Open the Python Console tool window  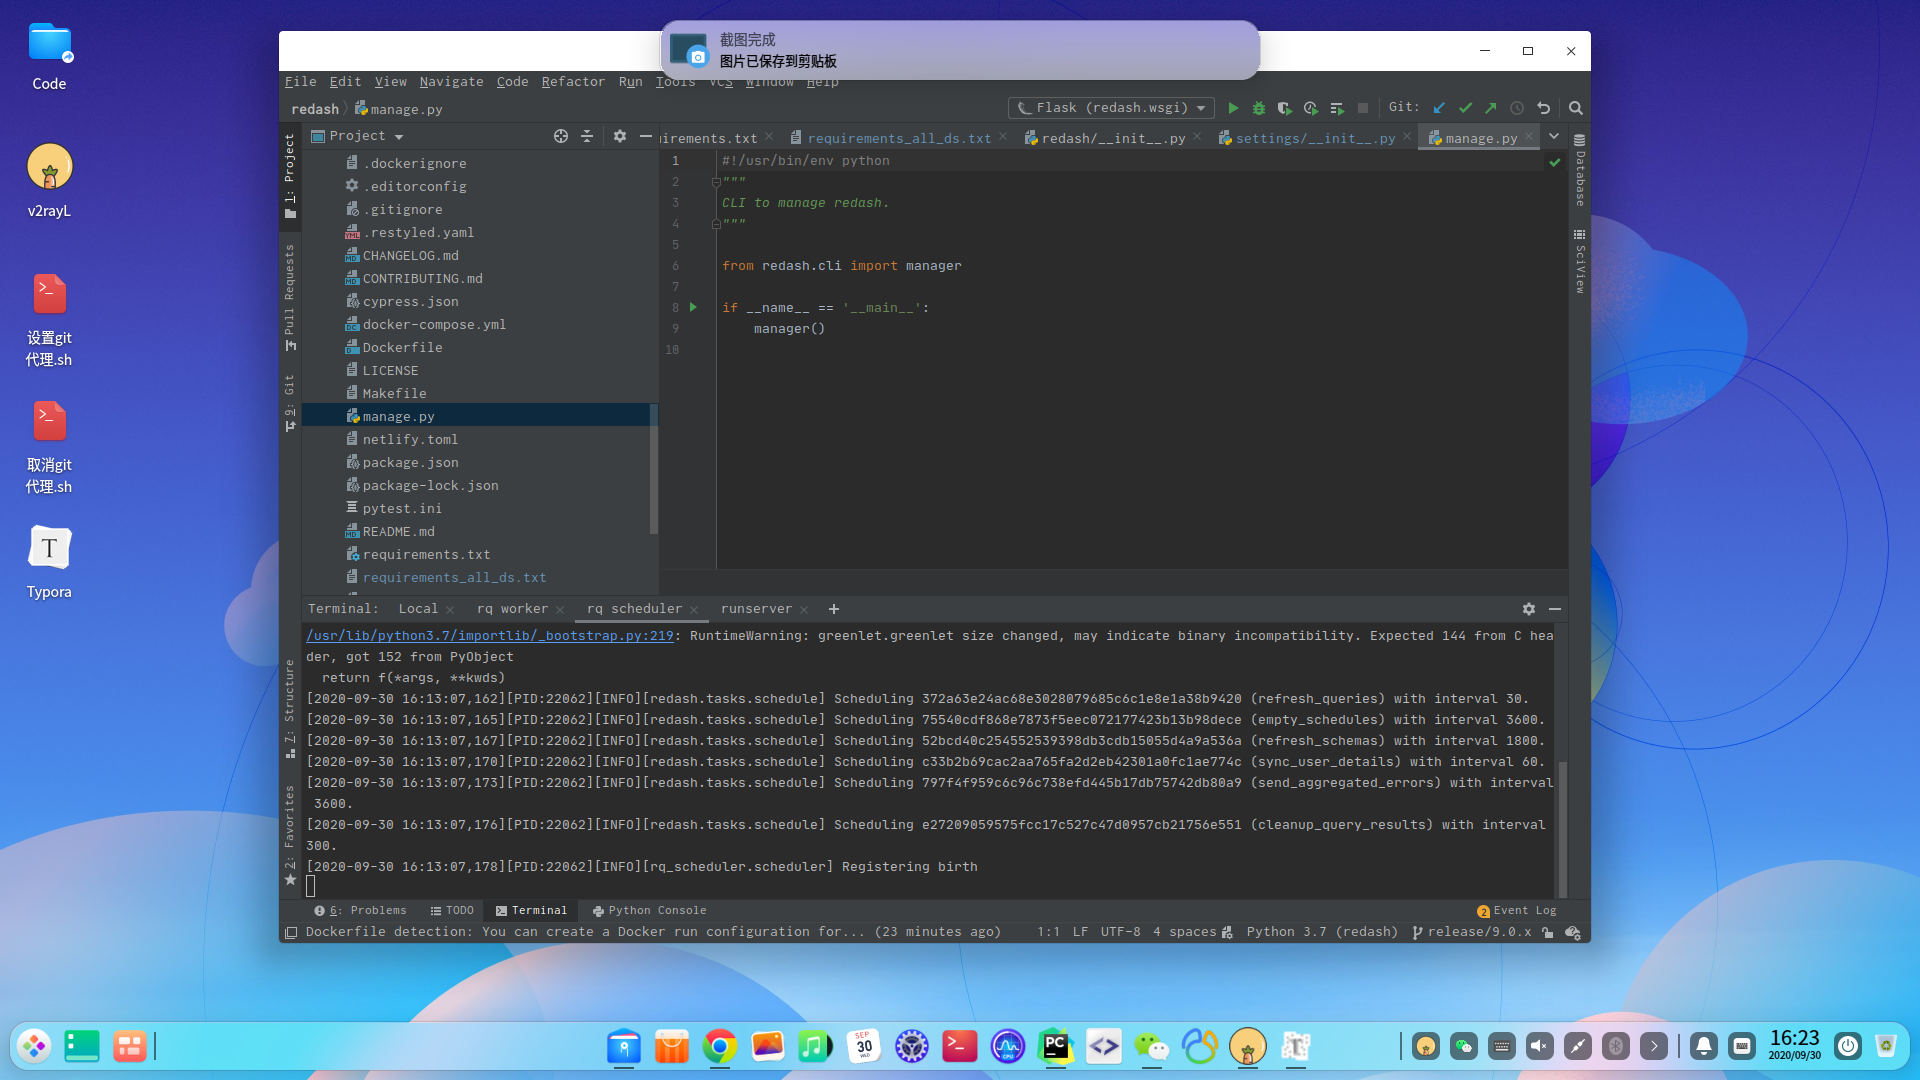(x=649, y=911)
